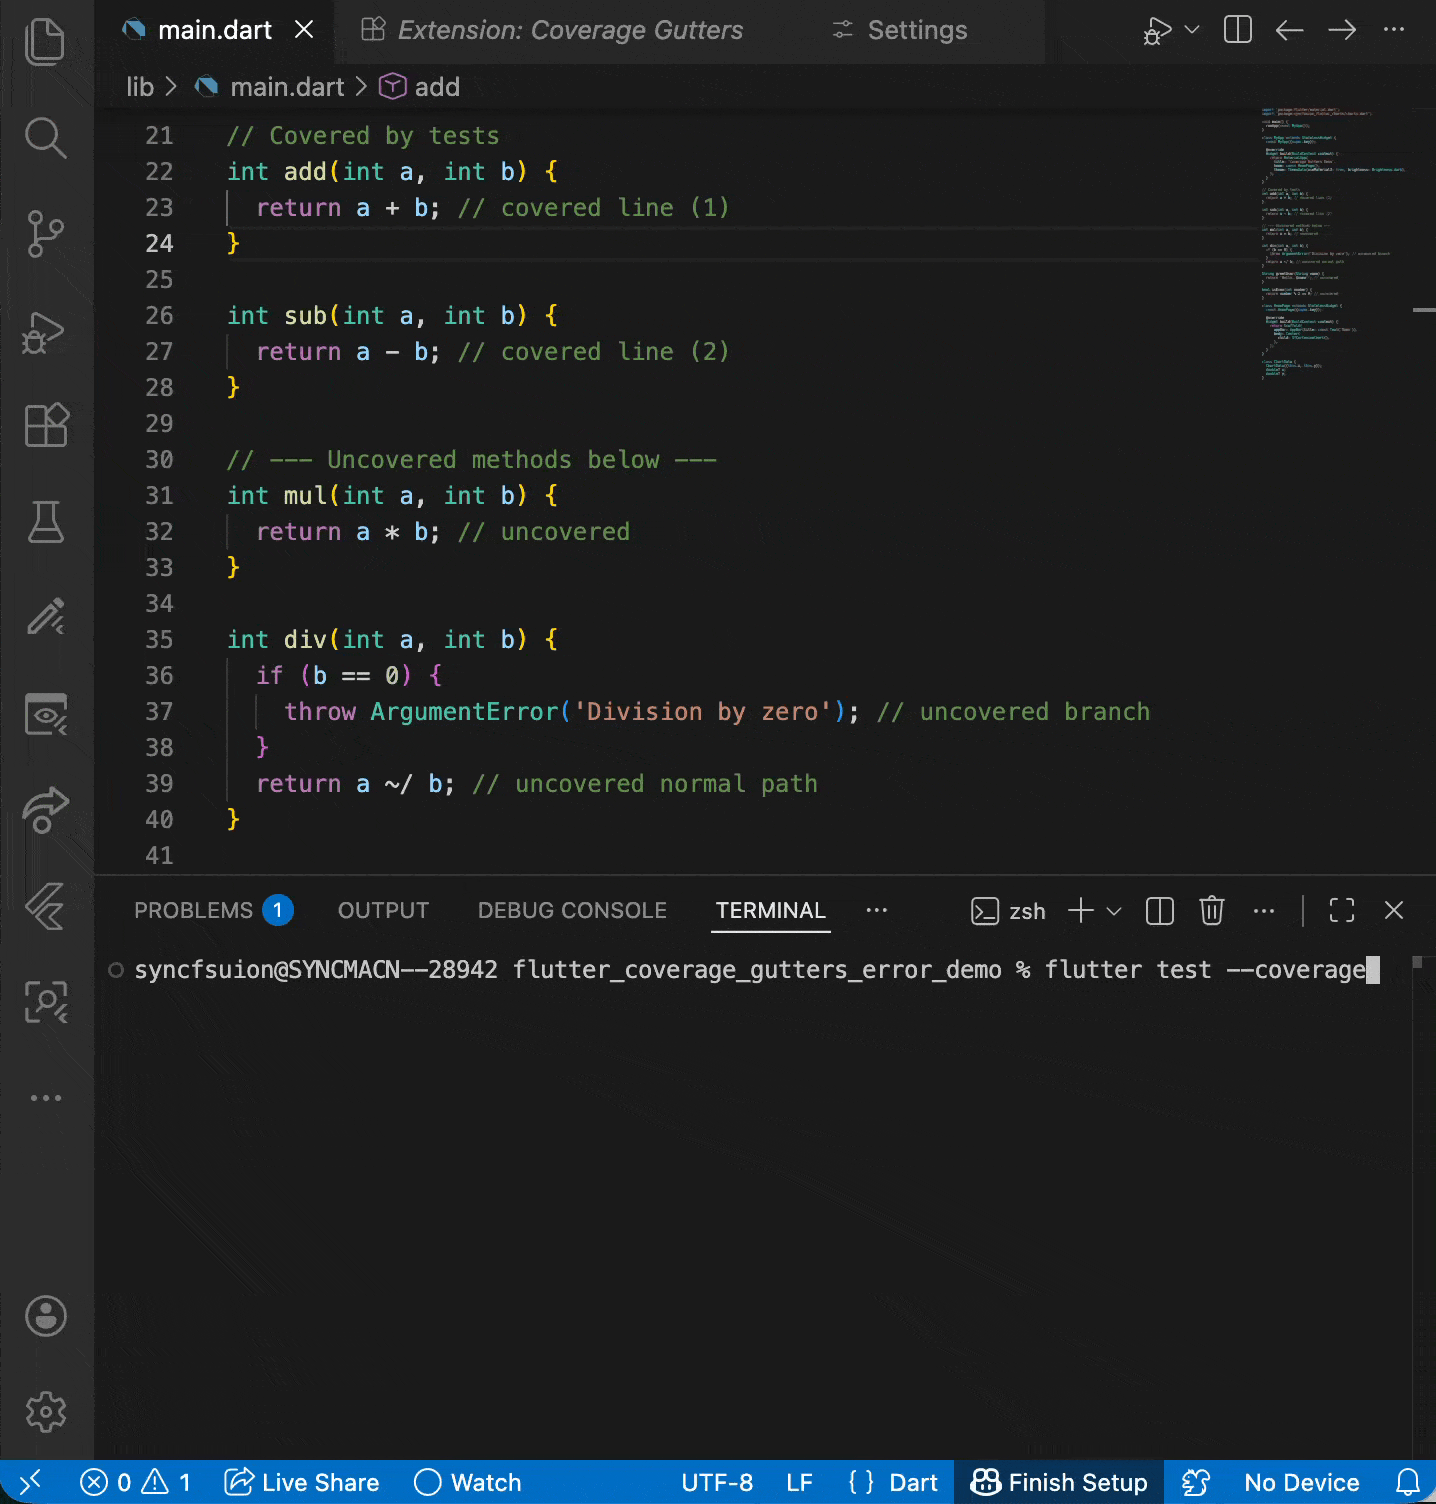Viewport: 1436px width, 1504px height.
Task: Toggle Watch mode in the status bar
Action: coord(466,1482)
